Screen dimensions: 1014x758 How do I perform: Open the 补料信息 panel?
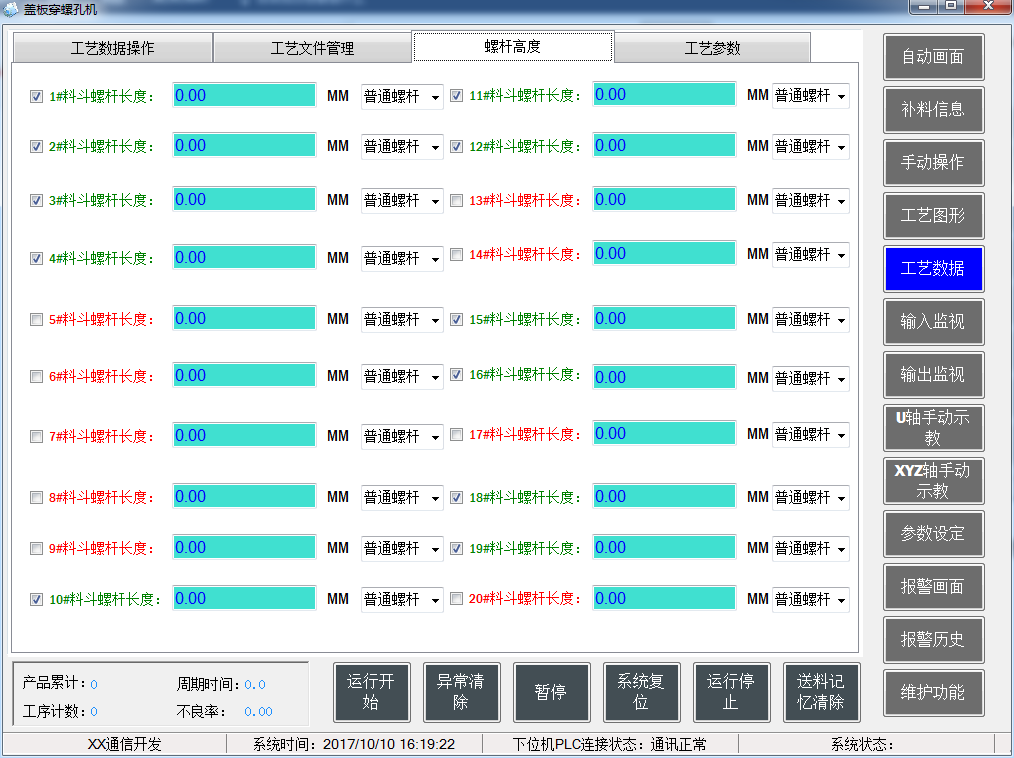[933, 110]
